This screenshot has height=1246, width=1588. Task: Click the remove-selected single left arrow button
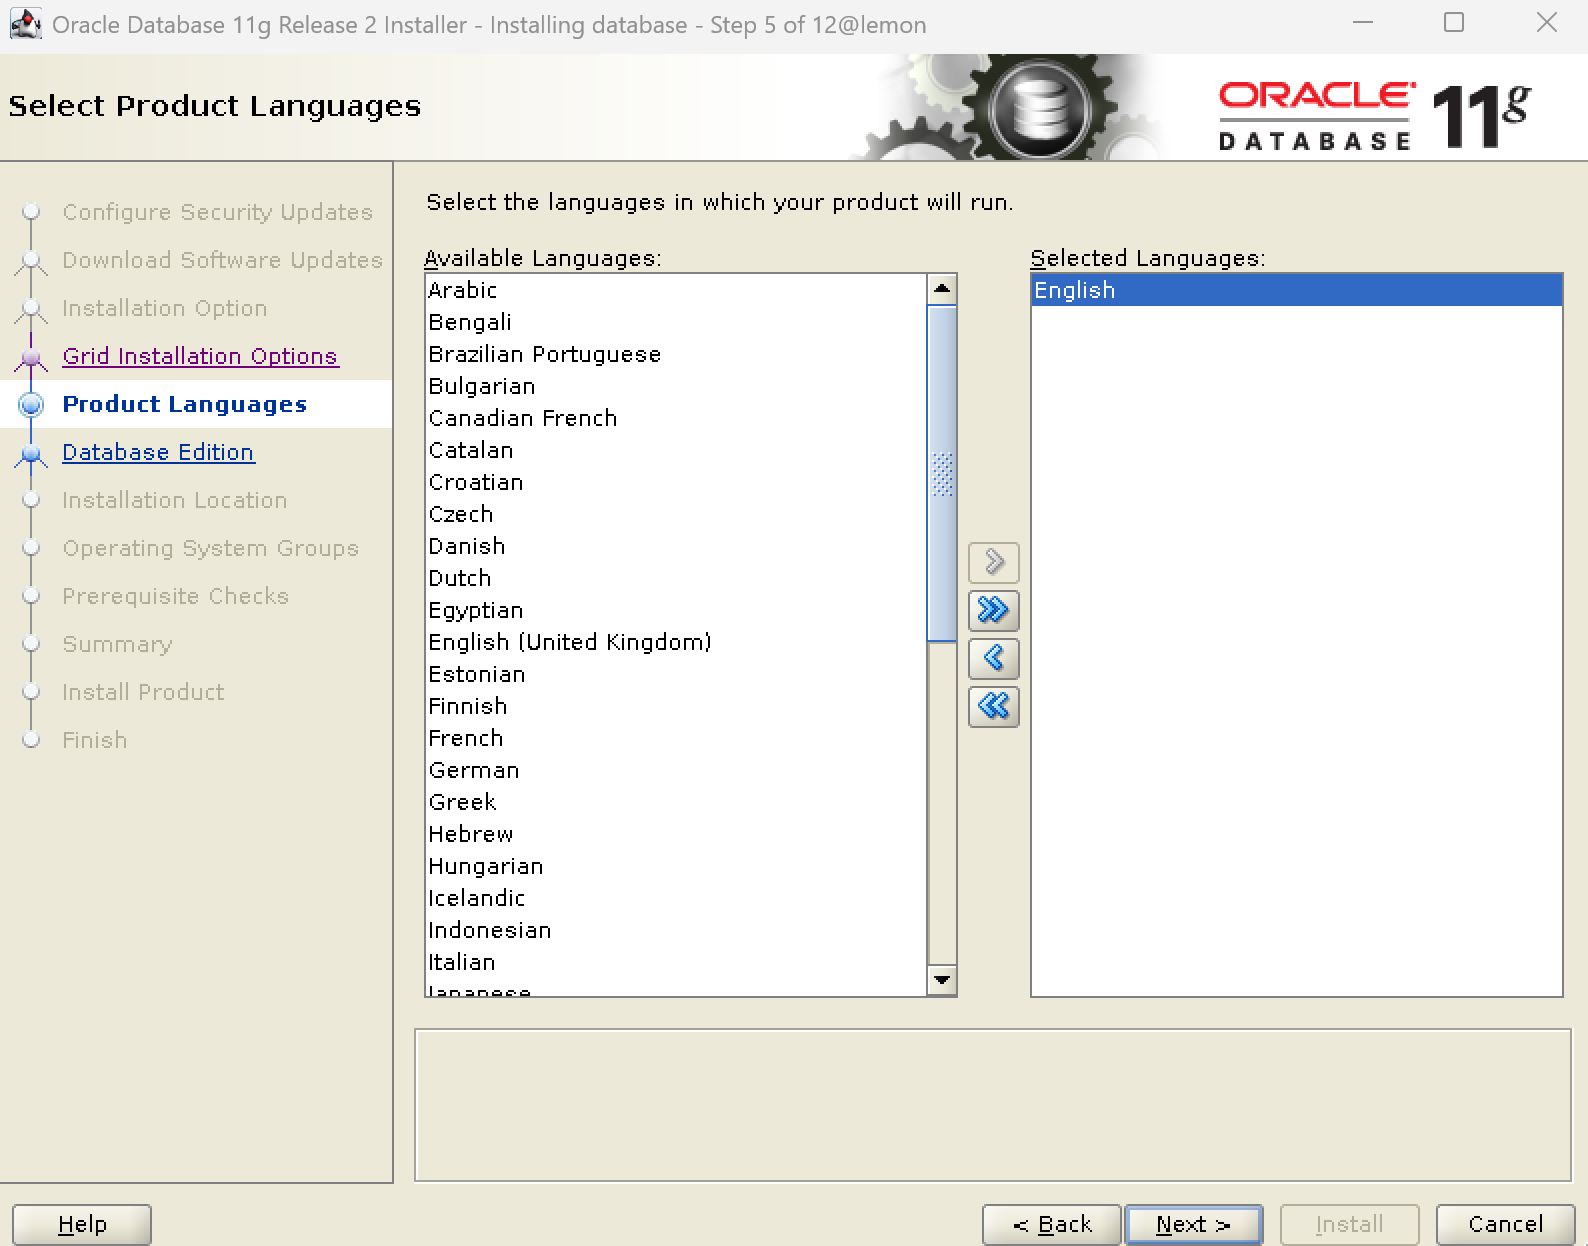pos(993,658)
